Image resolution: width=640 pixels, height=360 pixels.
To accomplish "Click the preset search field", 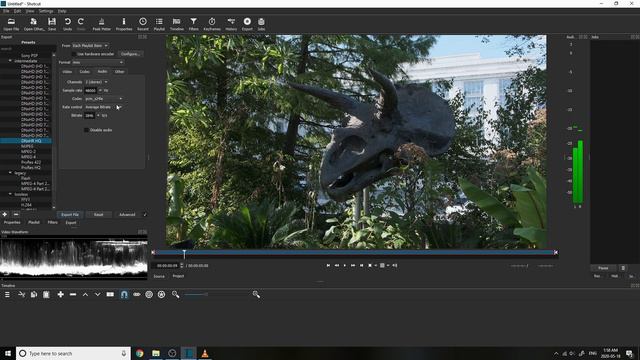I will point(28,49).
